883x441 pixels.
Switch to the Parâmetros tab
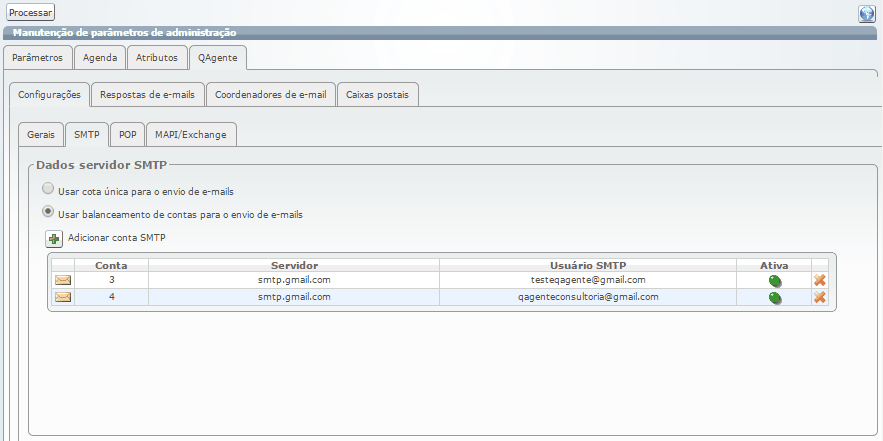click(x=37, y=57)
